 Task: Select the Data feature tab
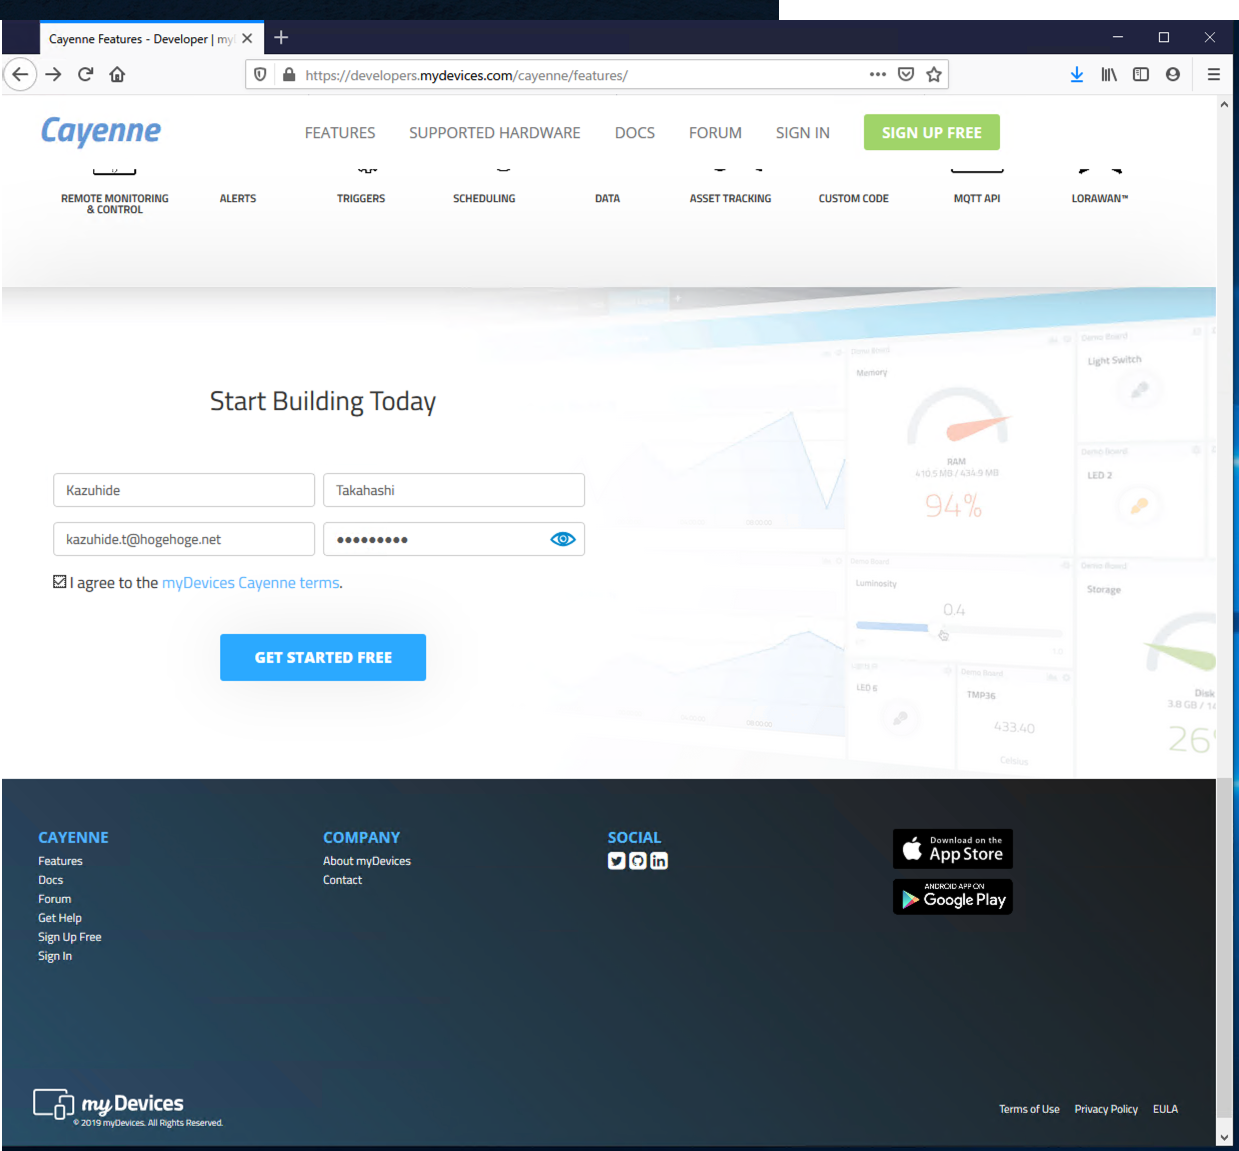point(607,199)
